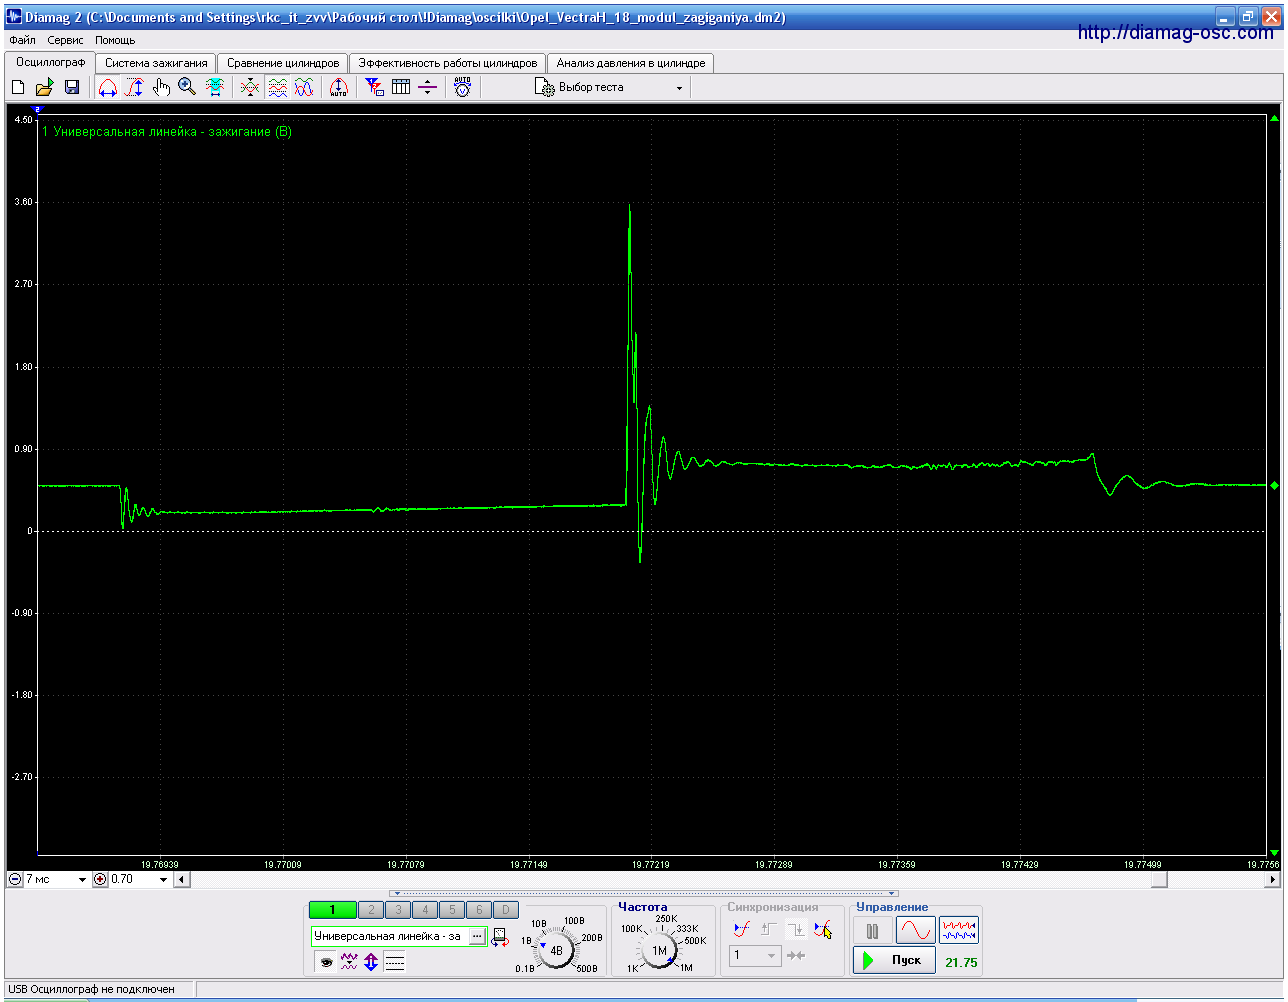Click the plus zoom button near 0.70
The height and width of the screenshot is (1002, 1288).
pos(100,880)
